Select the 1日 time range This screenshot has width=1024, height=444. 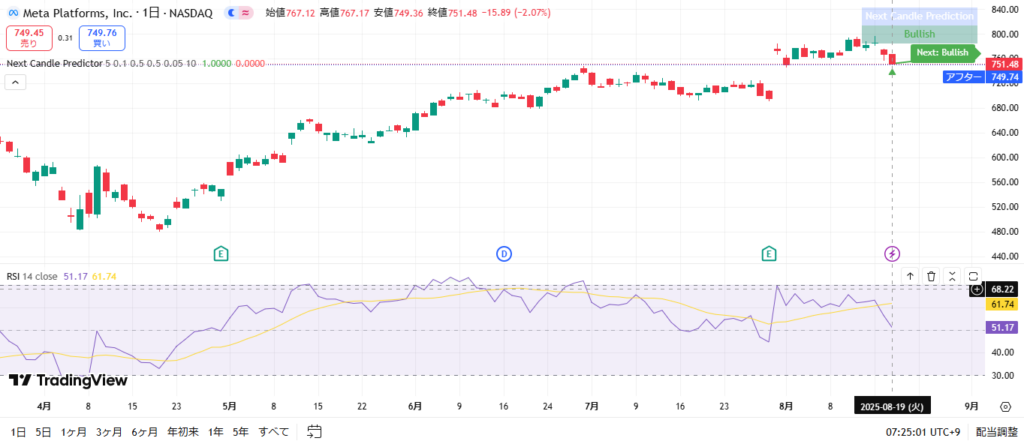point(18,432)
